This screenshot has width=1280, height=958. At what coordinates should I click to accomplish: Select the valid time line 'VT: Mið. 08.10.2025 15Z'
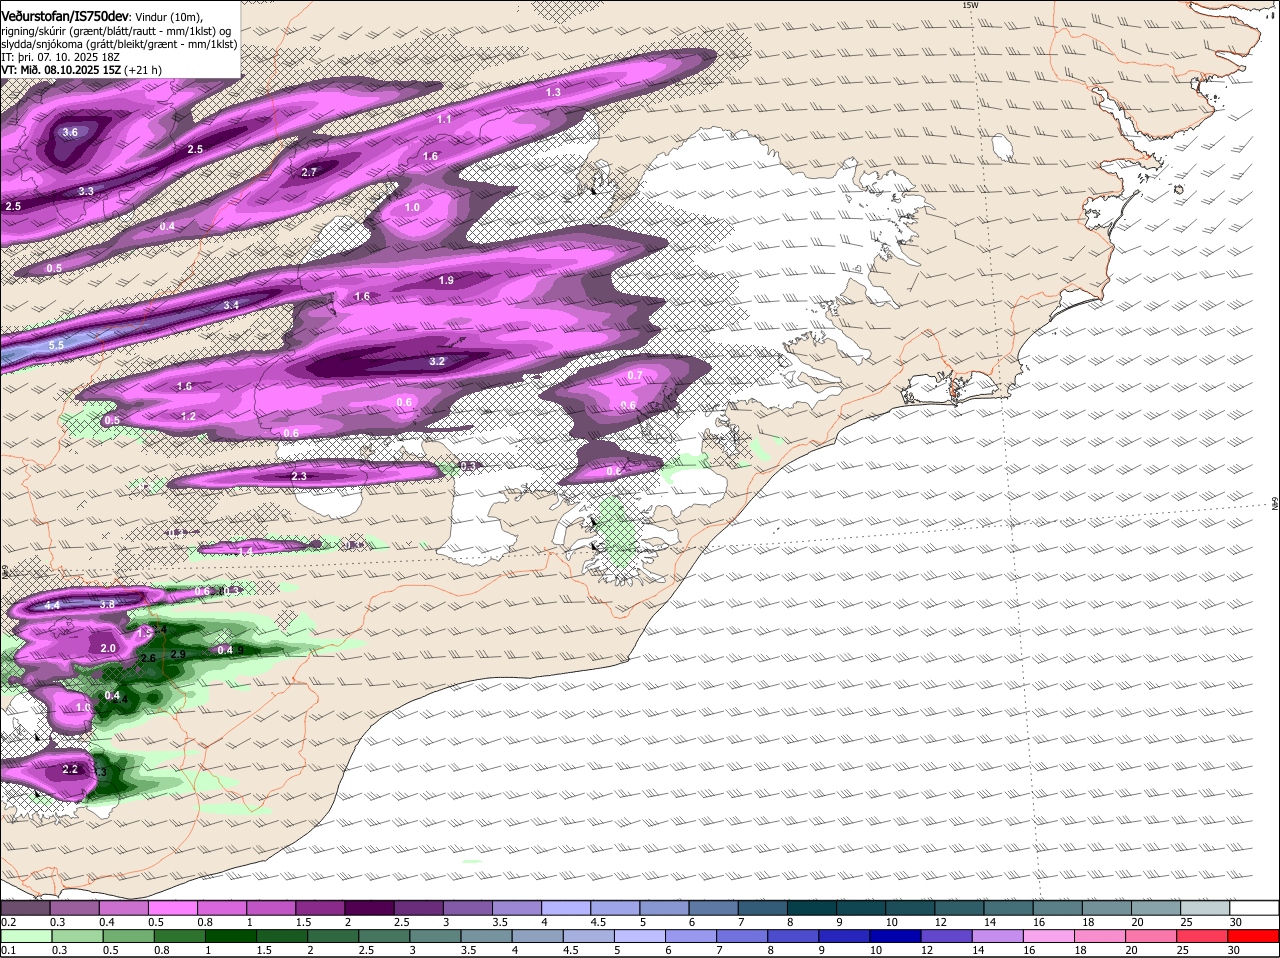(x=62, y=70)
